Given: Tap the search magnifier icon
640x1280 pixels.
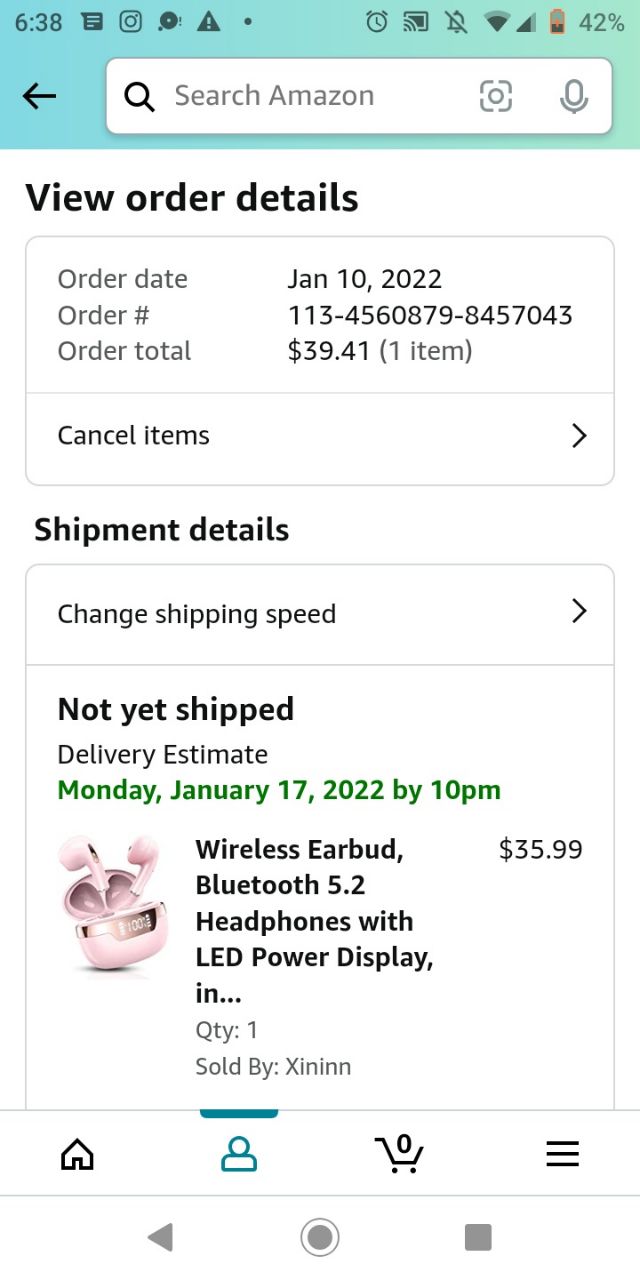Looking at the screenshot, I should pos(140,96).
